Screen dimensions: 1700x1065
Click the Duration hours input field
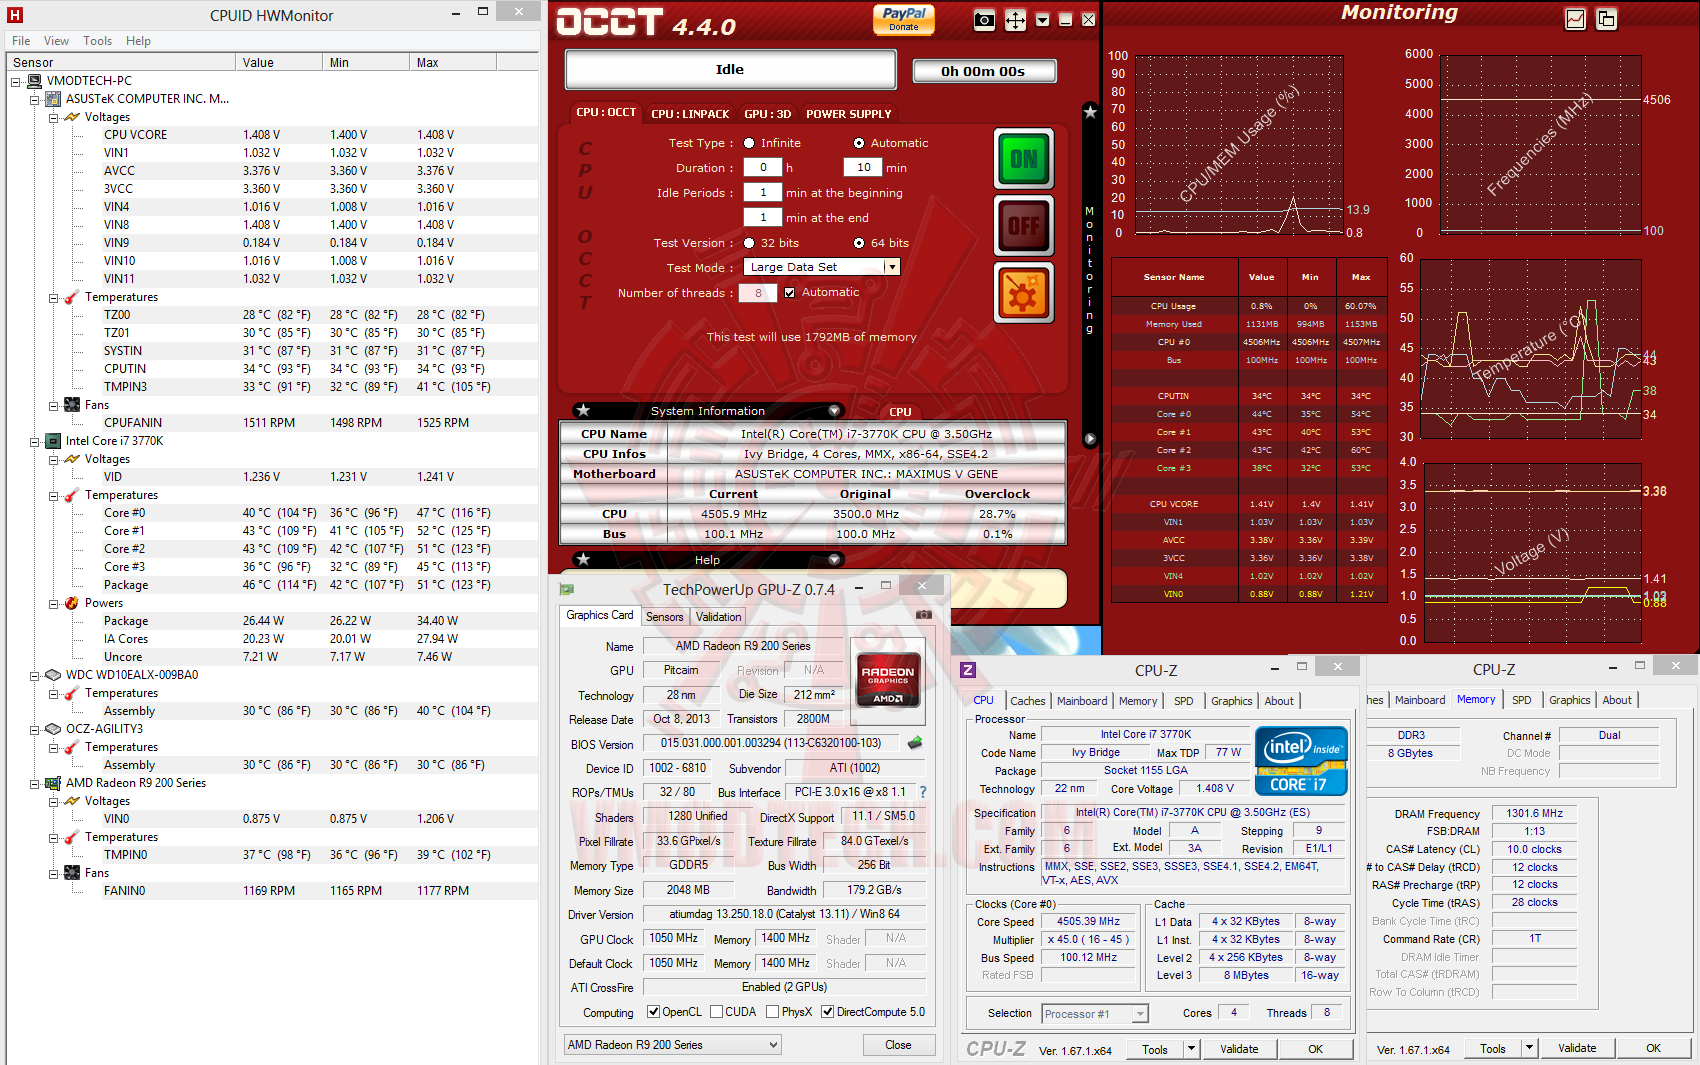click(763, 167)
